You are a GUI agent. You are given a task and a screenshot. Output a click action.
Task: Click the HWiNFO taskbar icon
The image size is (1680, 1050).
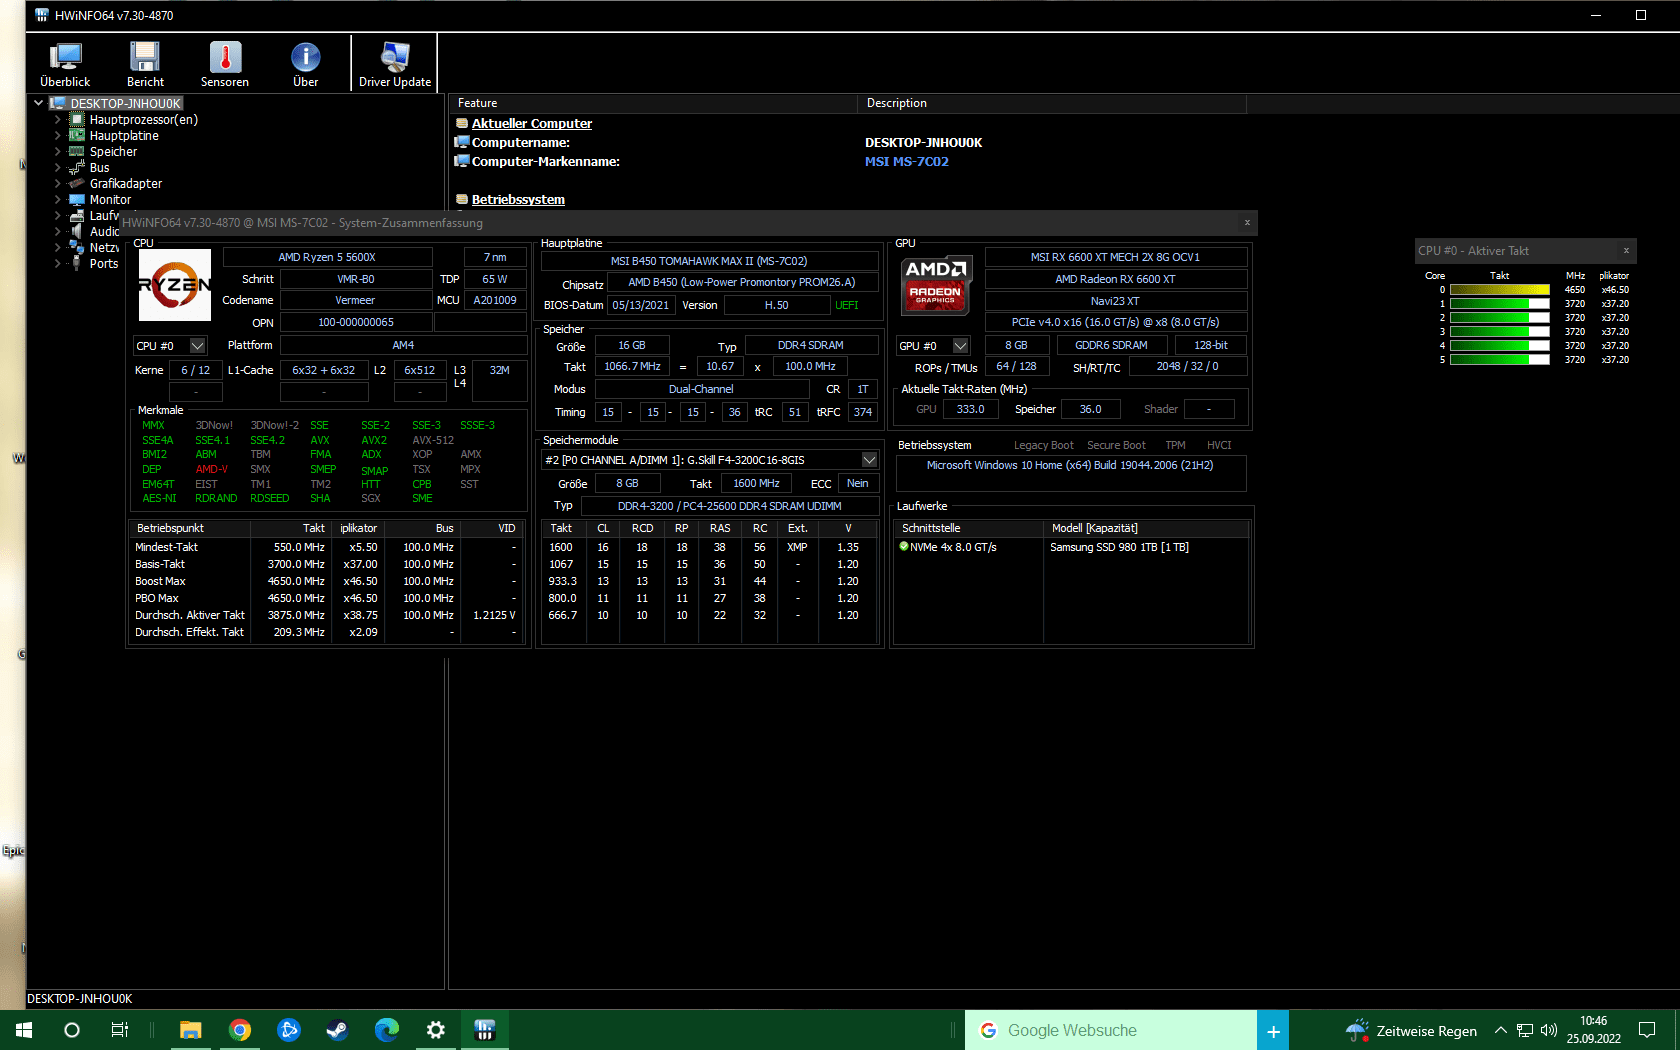tap(485, 1030)
